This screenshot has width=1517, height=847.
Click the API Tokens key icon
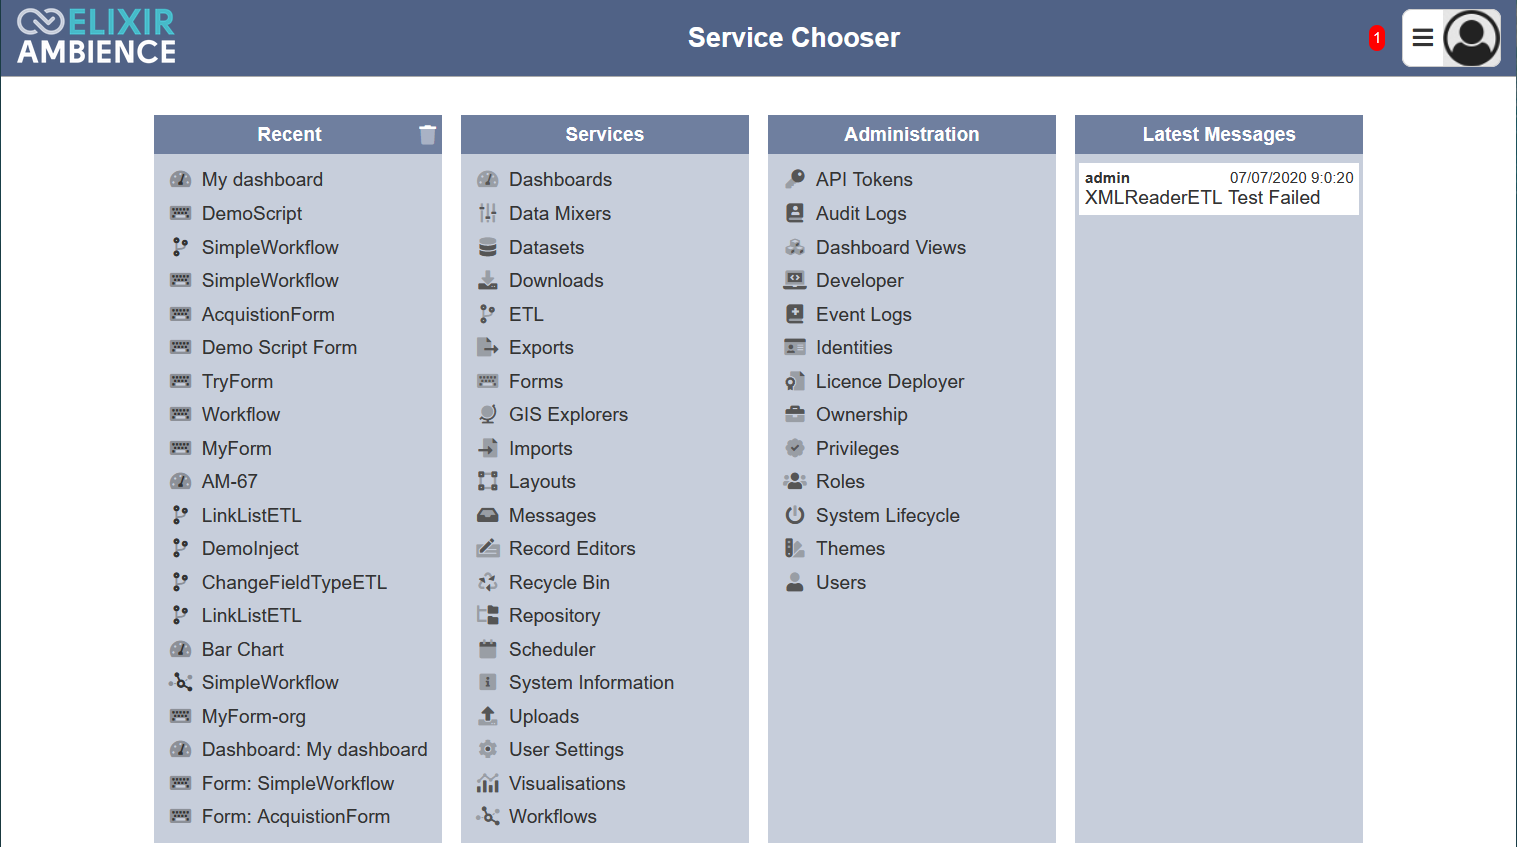pyautogui.click(x=795, y=179)
